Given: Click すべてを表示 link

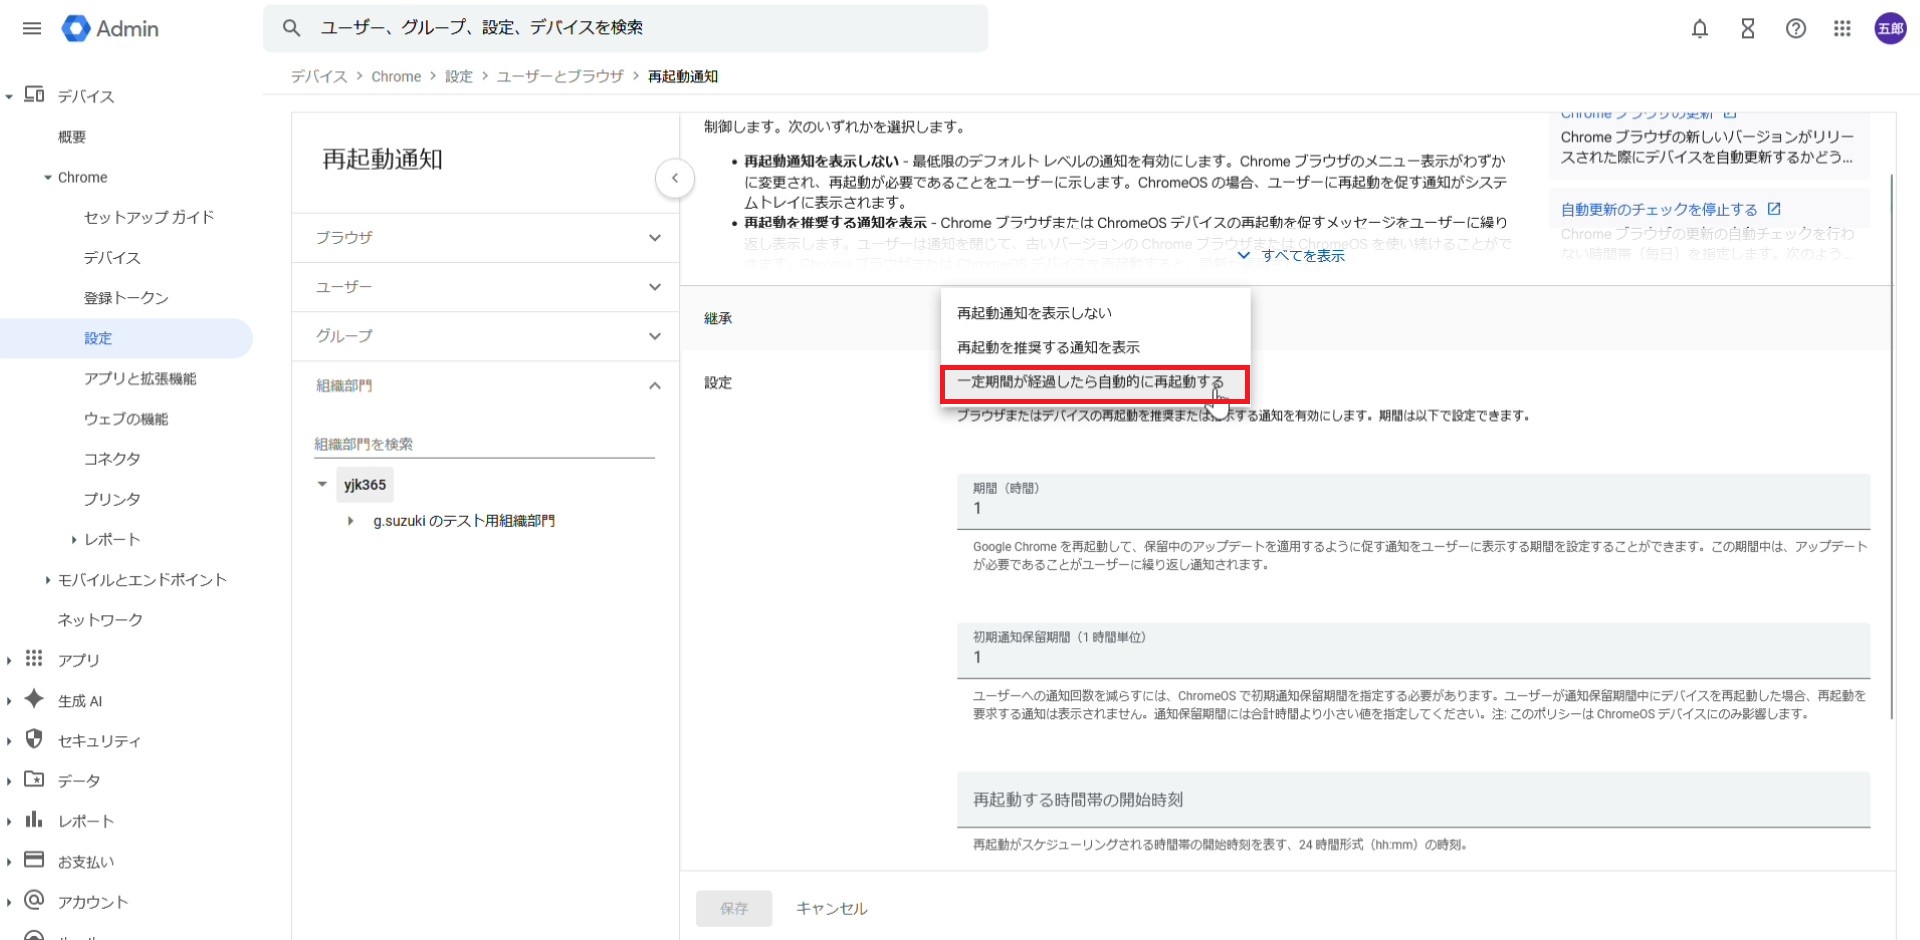Looking at the screenshot, I should [1292, 256].
